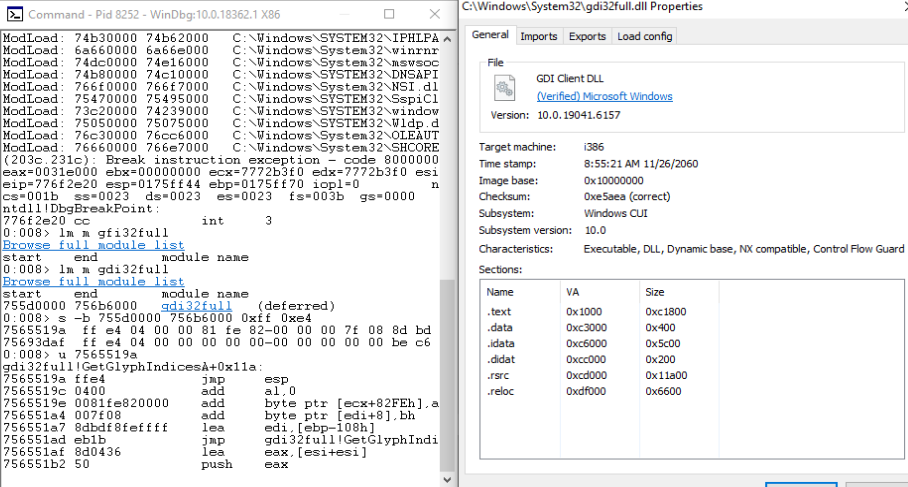This screenshot has width=908, height=487.
Task: Click the 75693daf search result line
Action: pyautogui.click(x=217, y=342)
